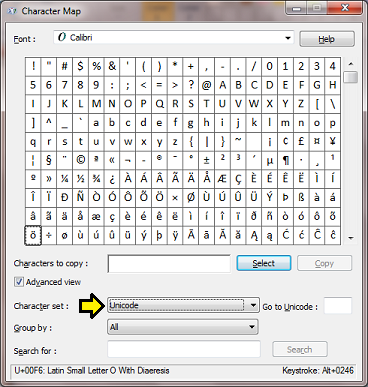Pick the three-quarters ¾ fraction
This screenshot has width=368, height=387.
pyautogui.click(x=96, y=179)
